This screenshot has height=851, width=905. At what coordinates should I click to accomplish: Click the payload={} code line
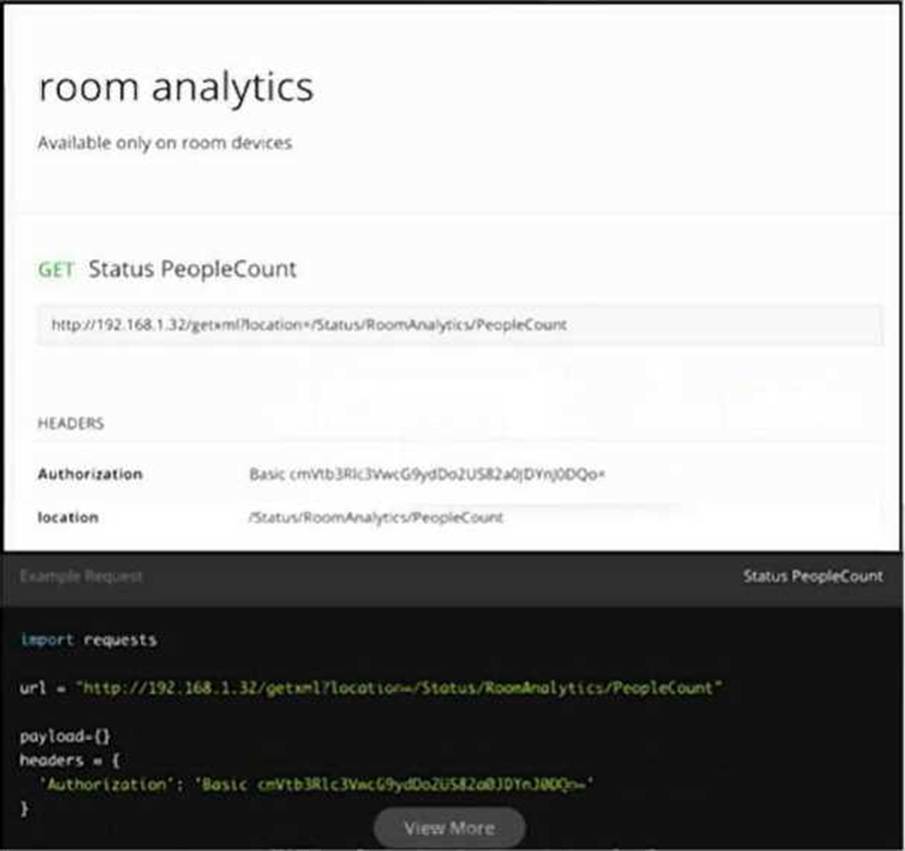pos(65,736)
